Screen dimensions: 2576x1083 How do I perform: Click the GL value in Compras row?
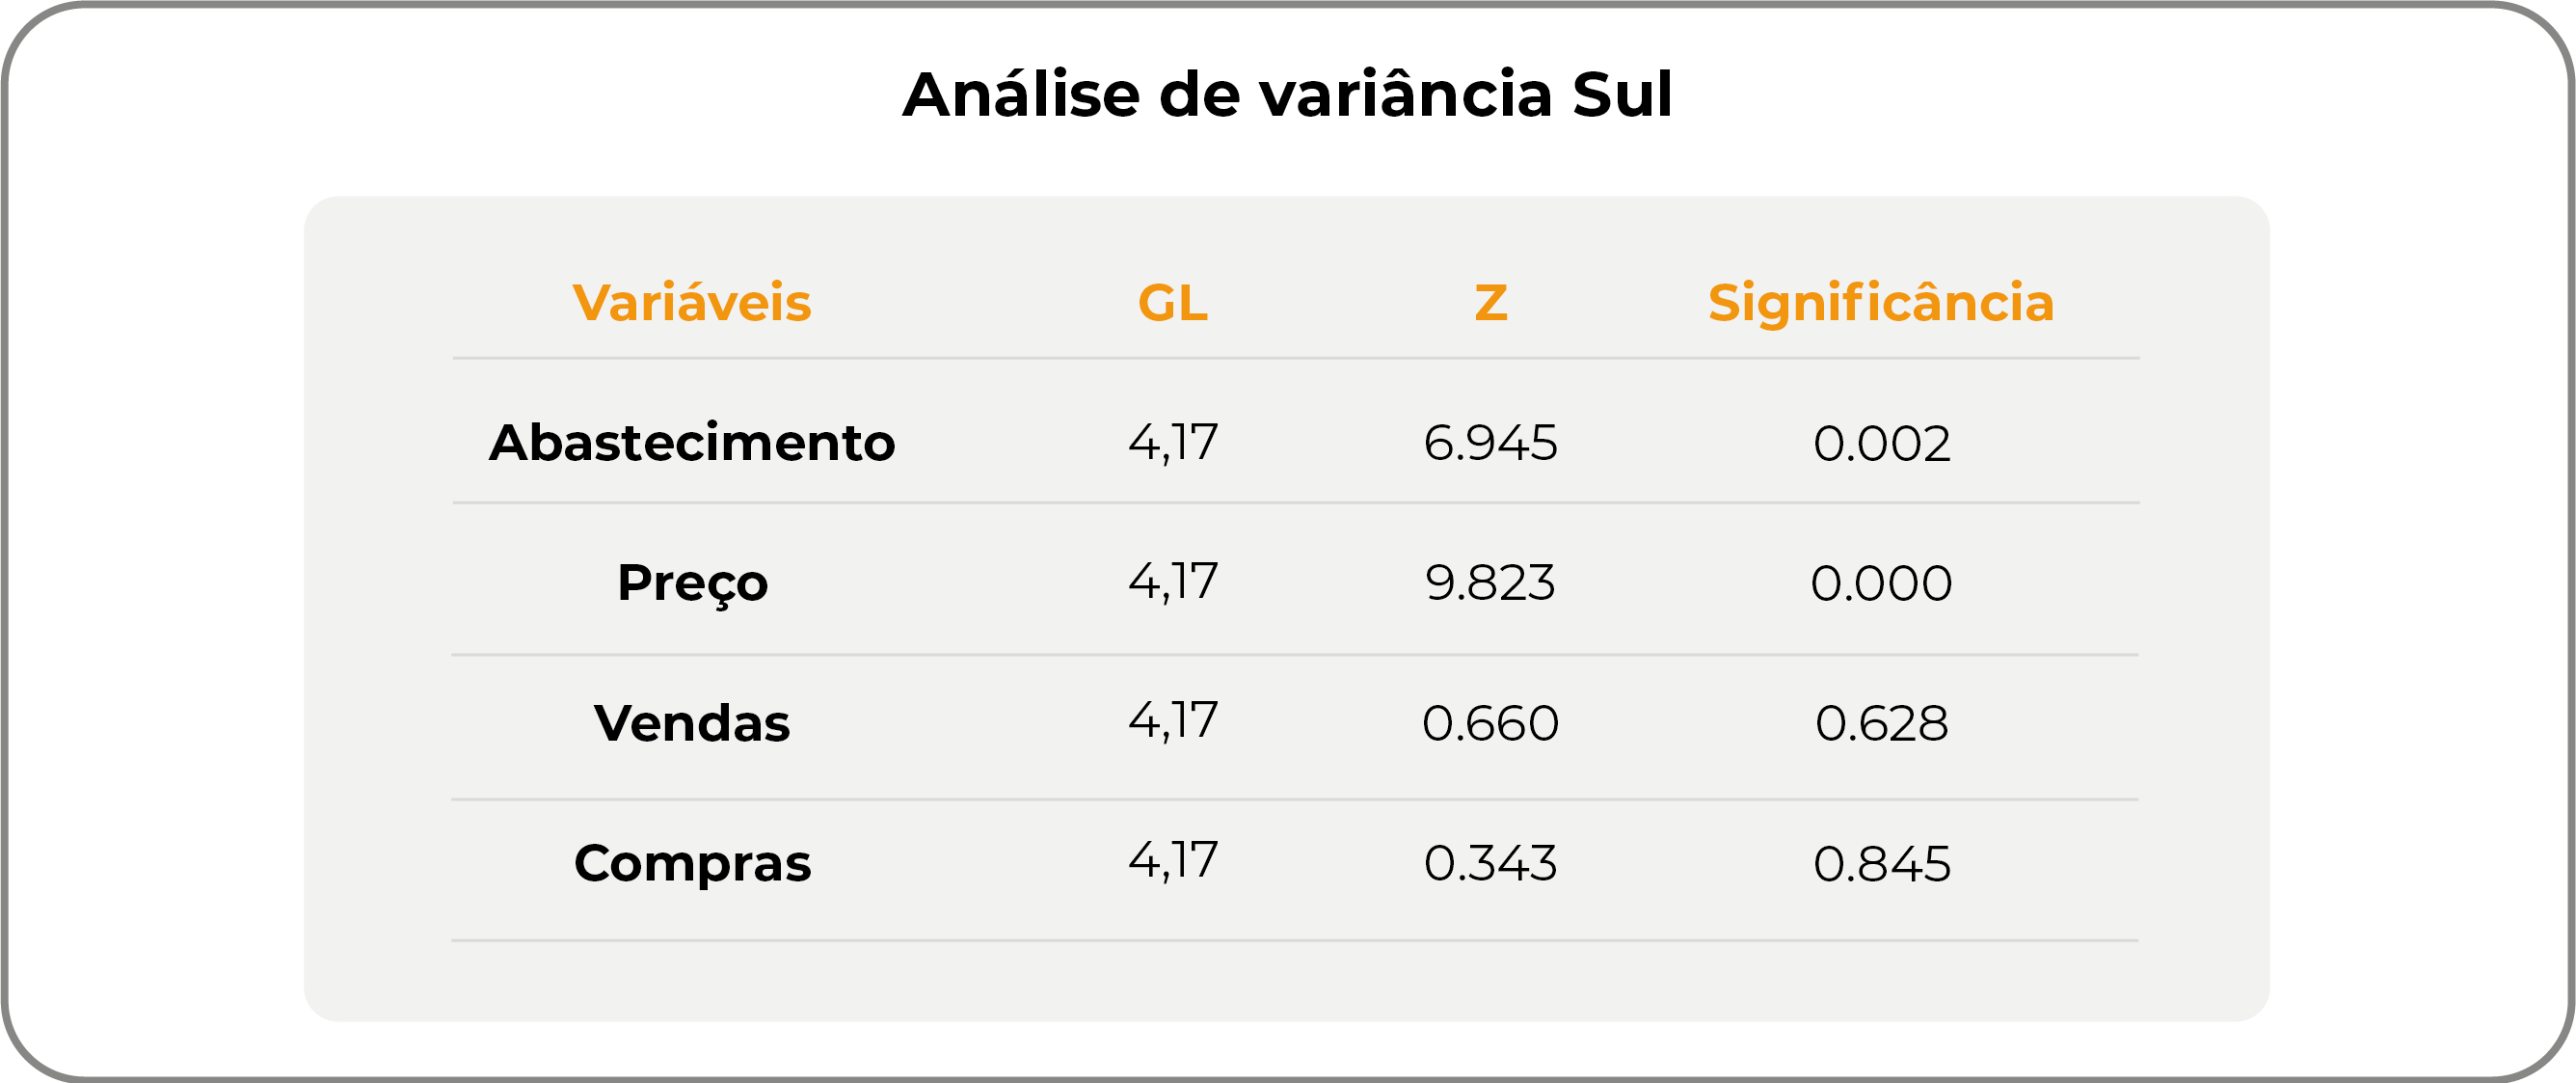click(1172, 861)
